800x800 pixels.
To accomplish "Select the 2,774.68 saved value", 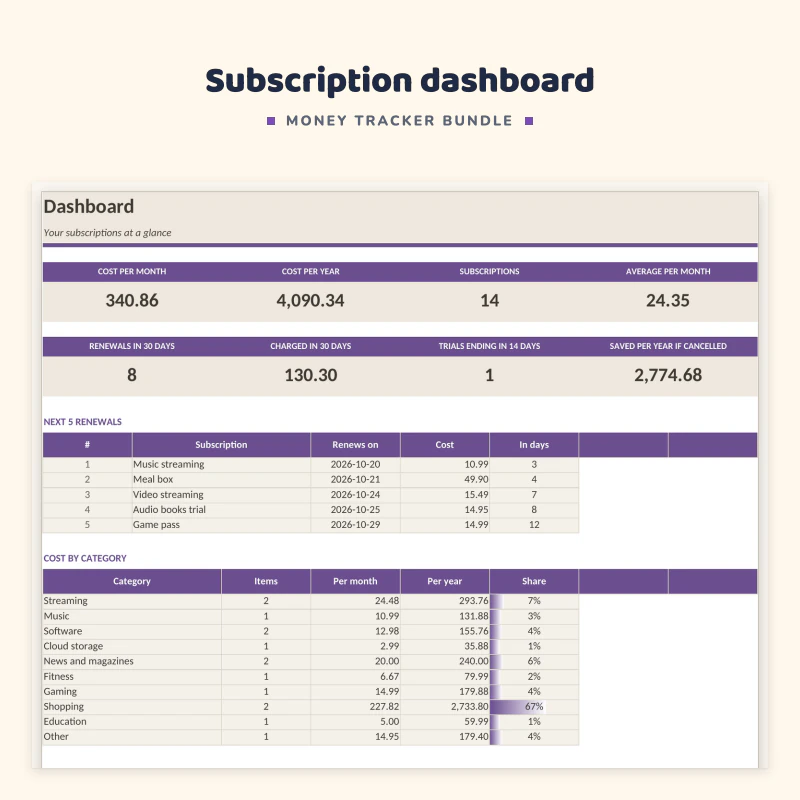I will pyautogui.click(x=668, y=376).
